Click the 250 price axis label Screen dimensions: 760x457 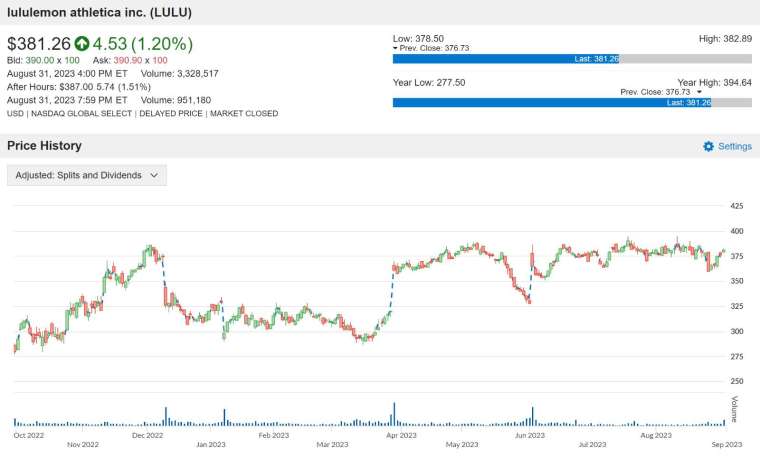click(x=737, y=381)
